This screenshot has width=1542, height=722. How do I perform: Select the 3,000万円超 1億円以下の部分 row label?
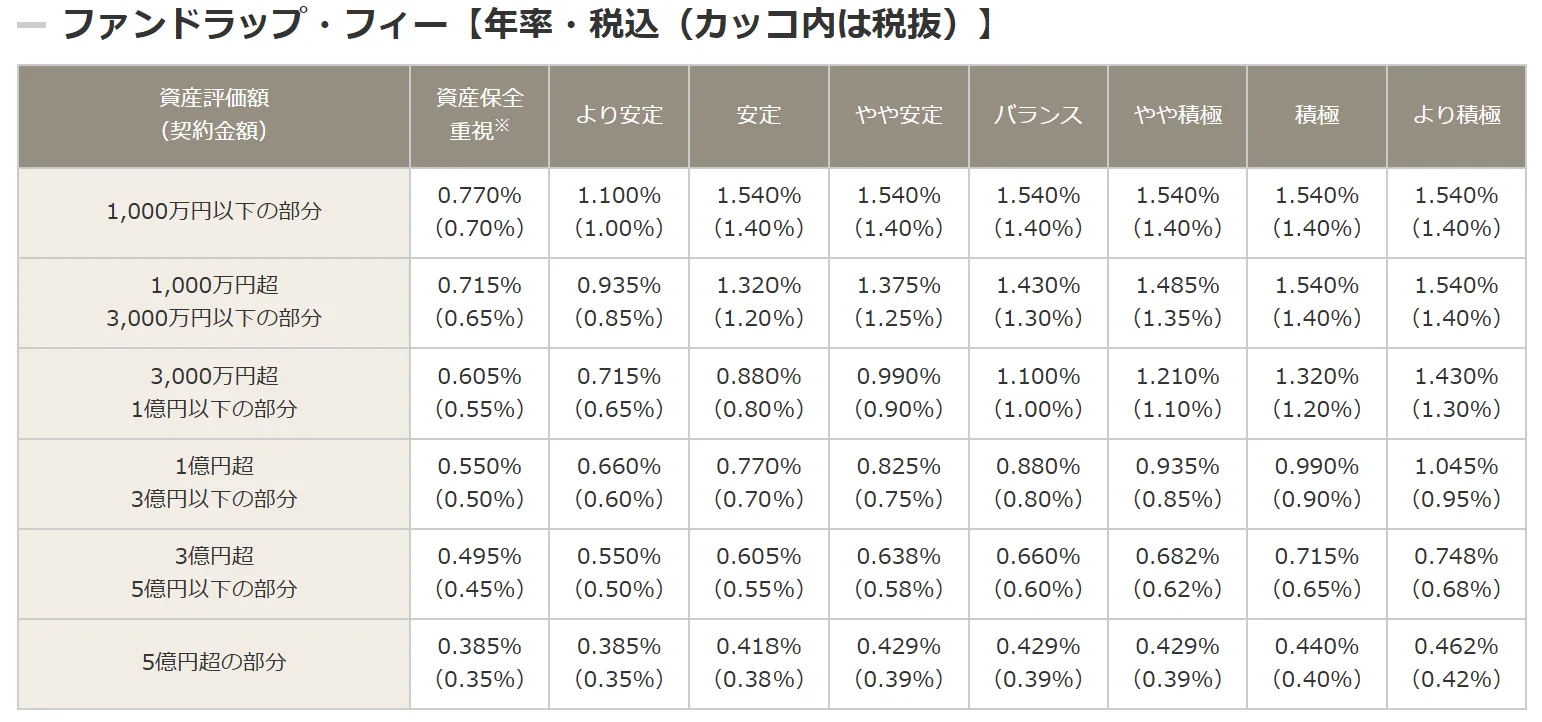[x=214, y=392]
